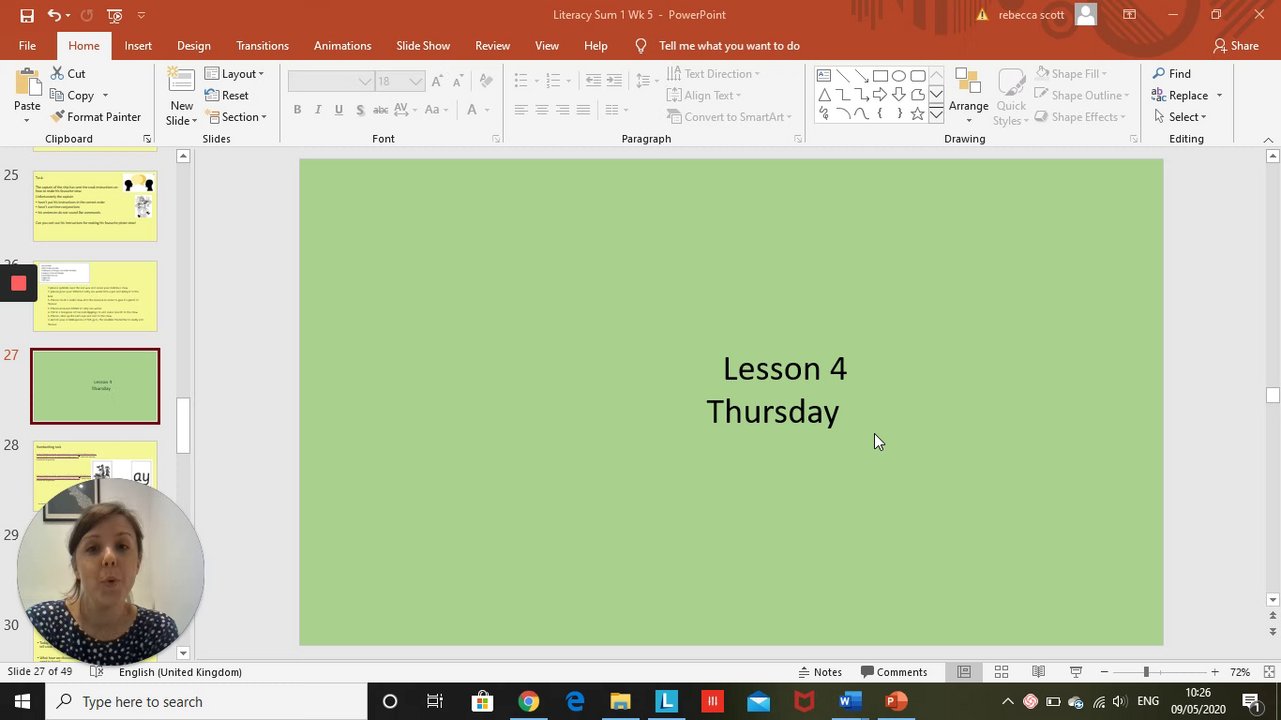
Task: Toggle Italic formatting
Action: coord(318,110)
